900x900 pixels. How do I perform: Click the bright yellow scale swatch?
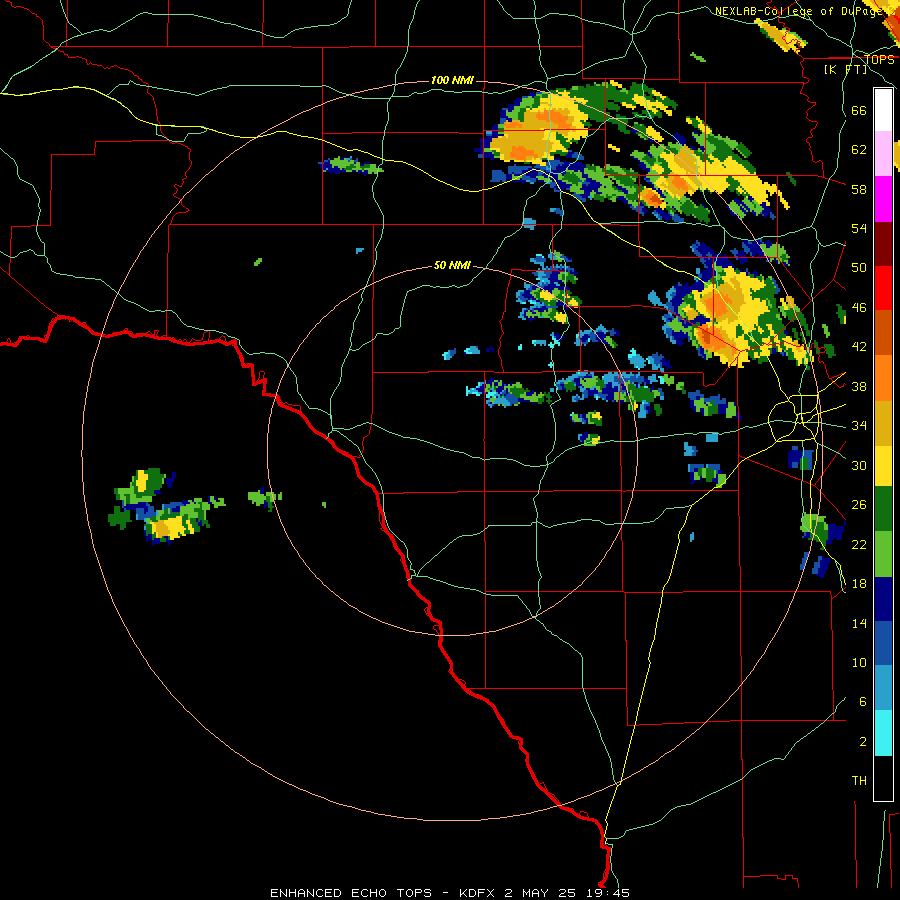coord(883,465)
